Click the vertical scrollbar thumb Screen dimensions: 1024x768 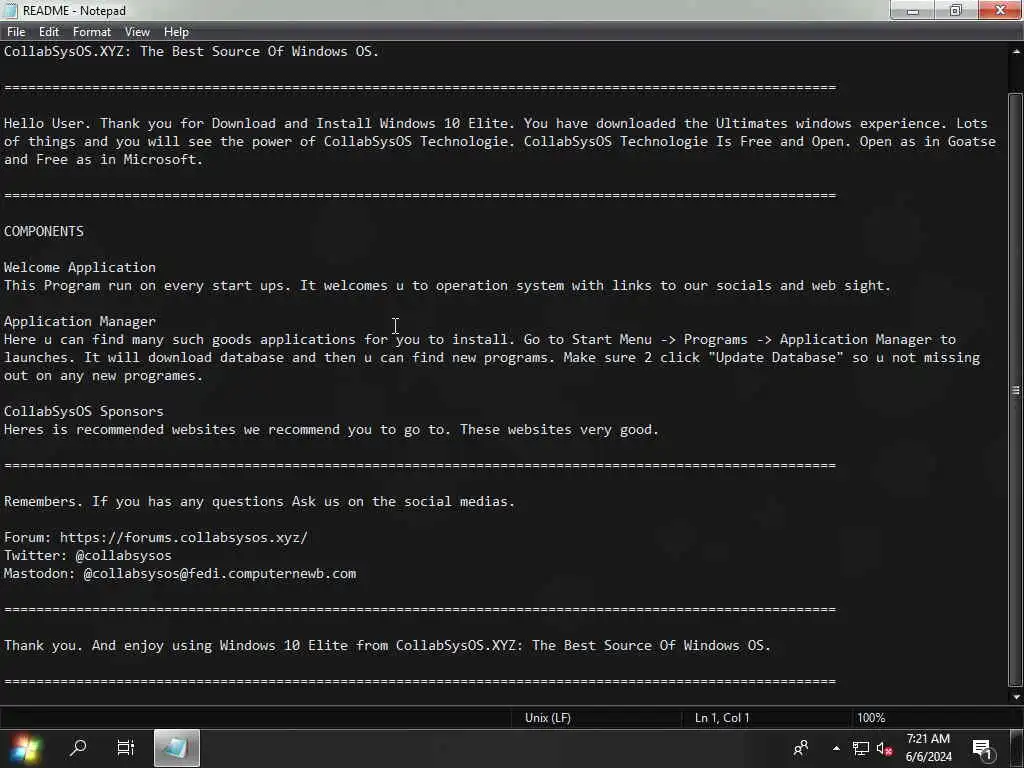click(x=1016, y=390)
